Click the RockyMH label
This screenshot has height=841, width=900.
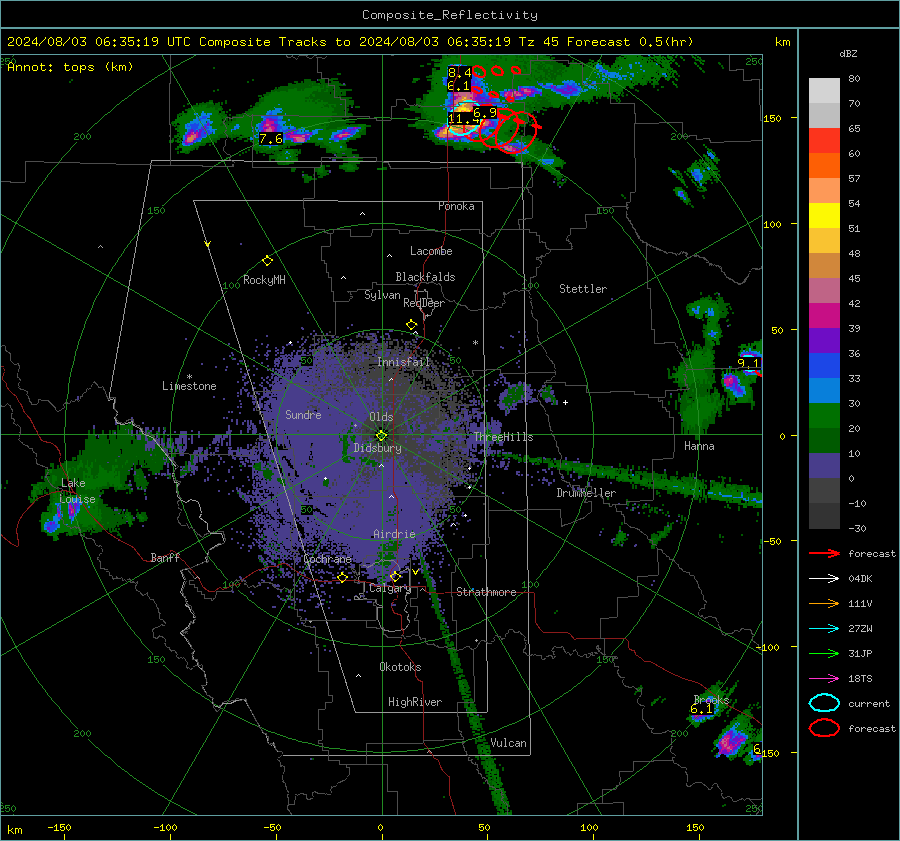point(264,280)
